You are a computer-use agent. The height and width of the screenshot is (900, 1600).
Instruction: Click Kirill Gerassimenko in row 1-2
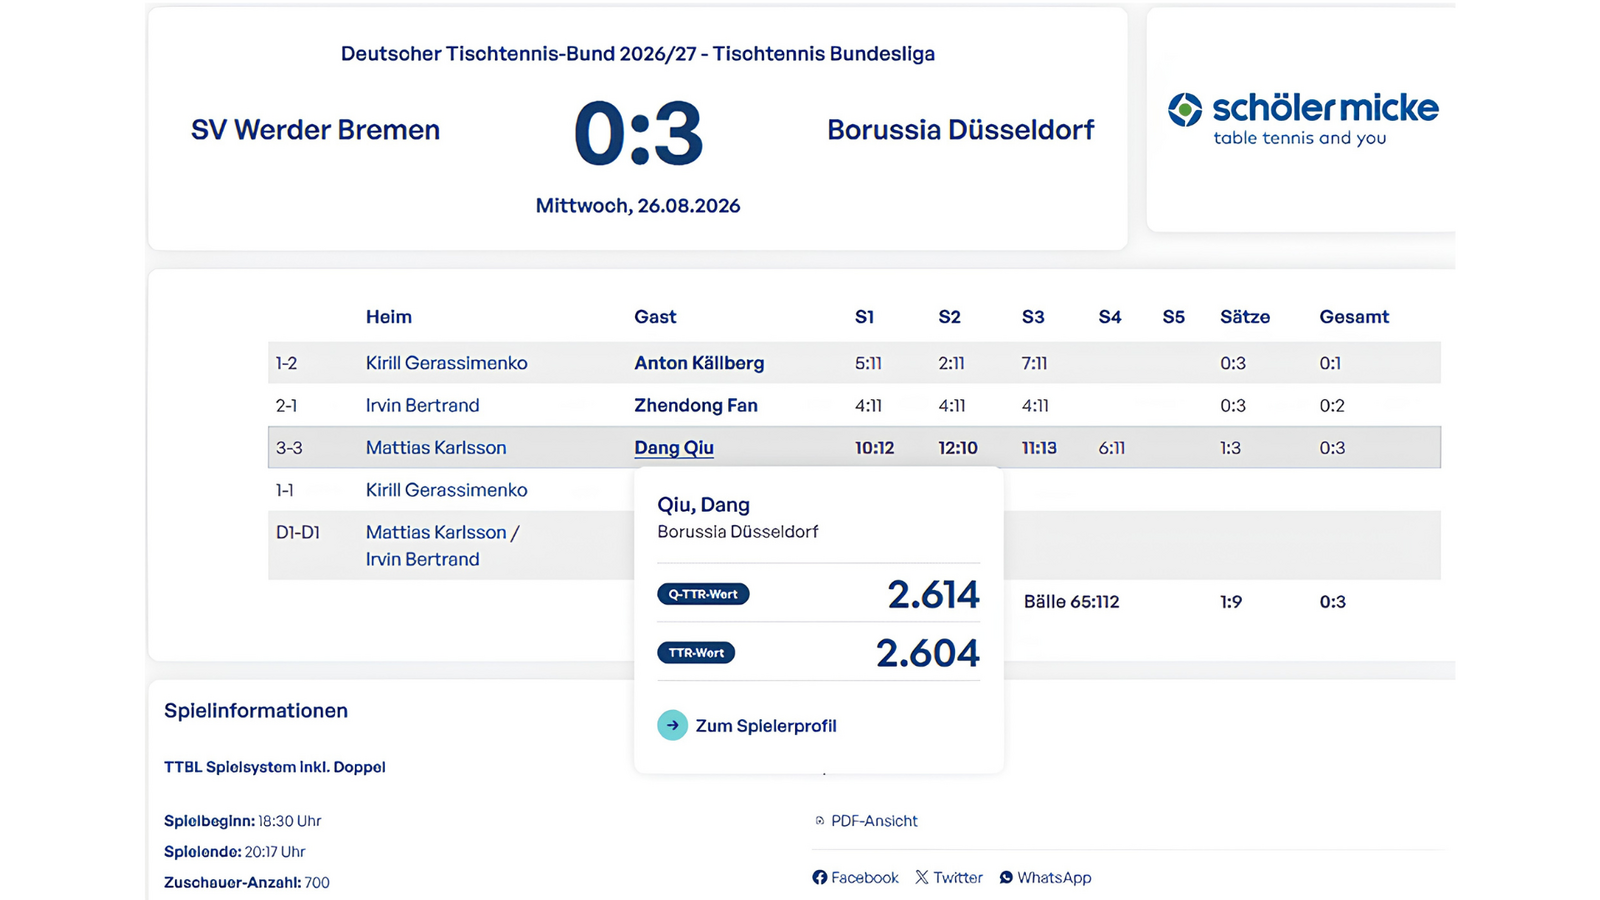click(x=446, y=363)
